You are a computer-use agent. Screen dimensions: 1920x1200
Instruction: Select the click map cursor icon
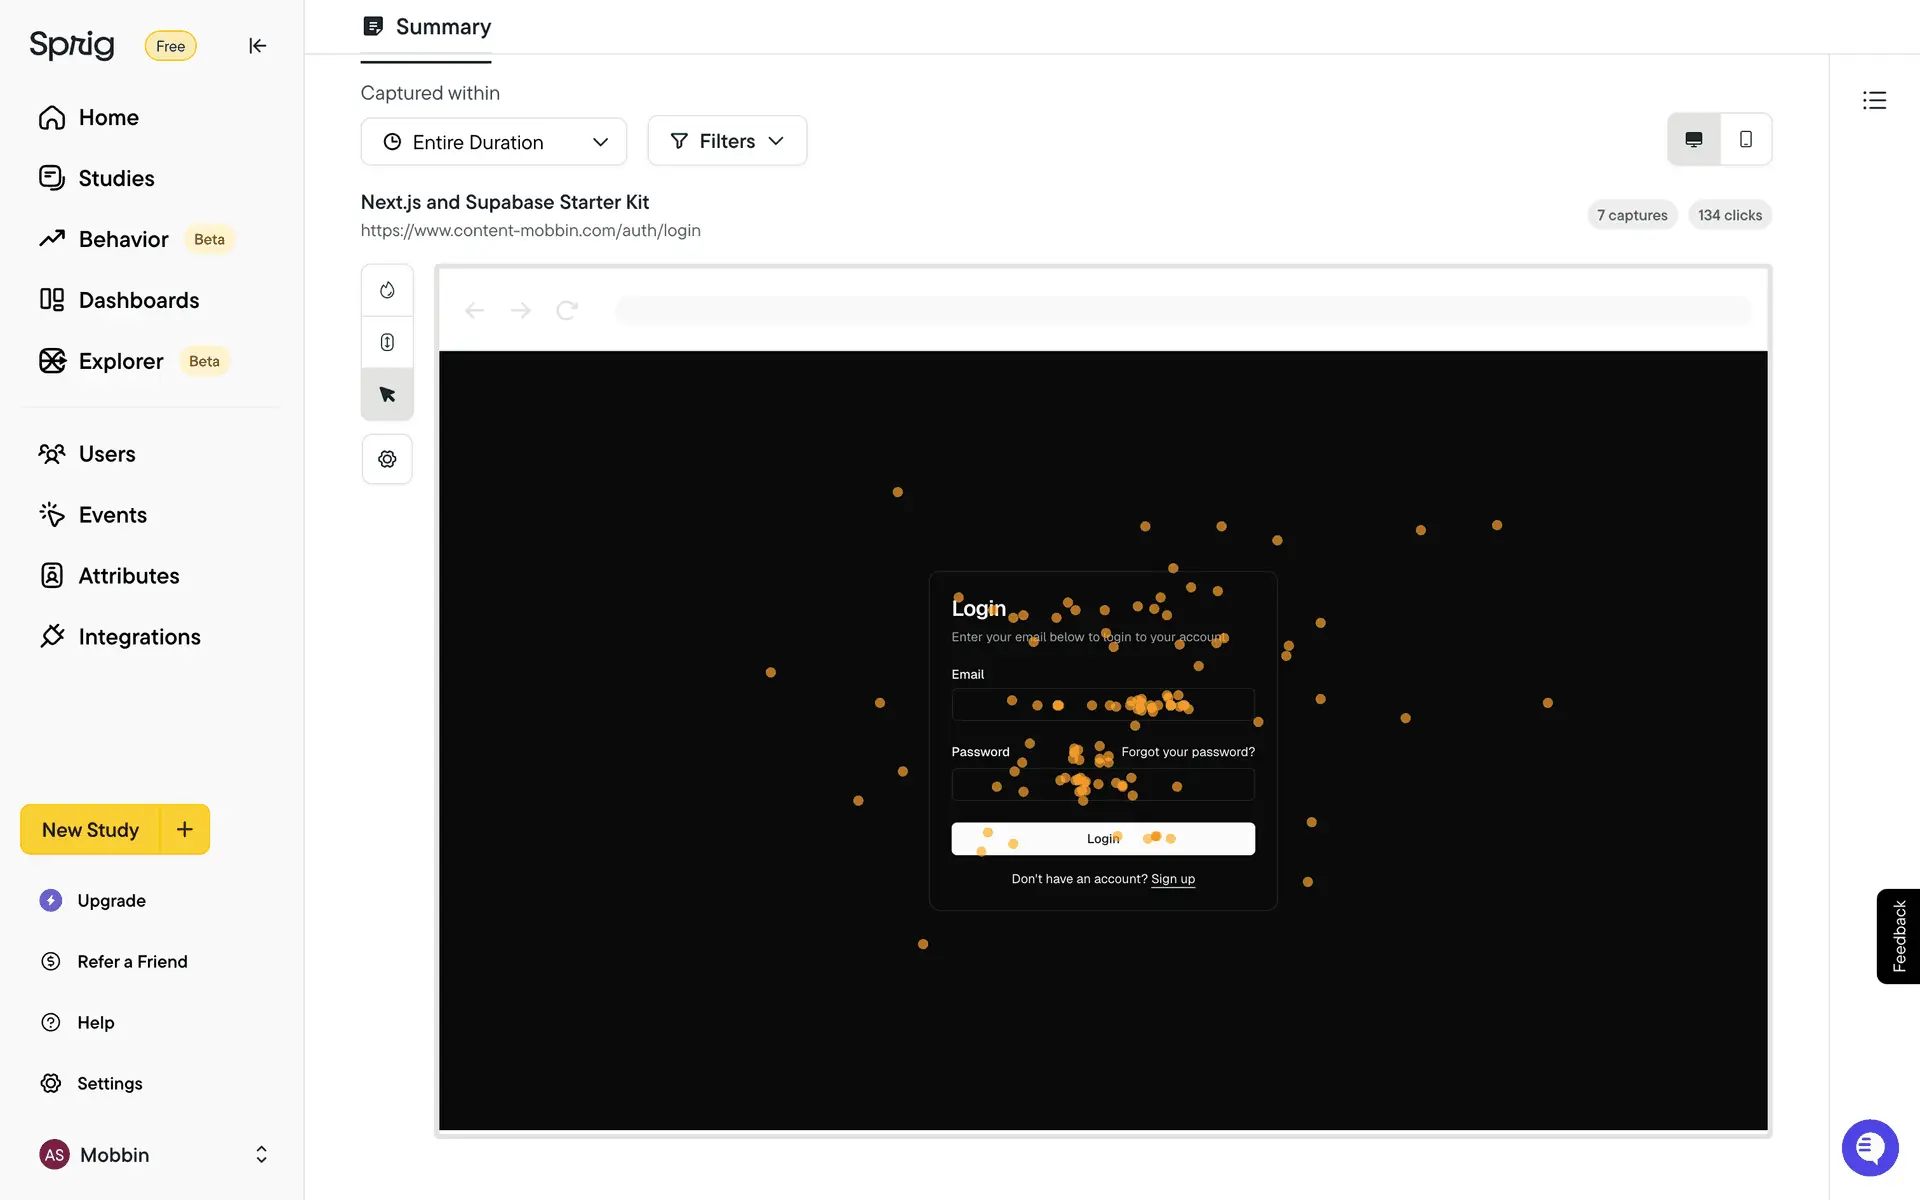pyautogui.click(x=387, y=394)
